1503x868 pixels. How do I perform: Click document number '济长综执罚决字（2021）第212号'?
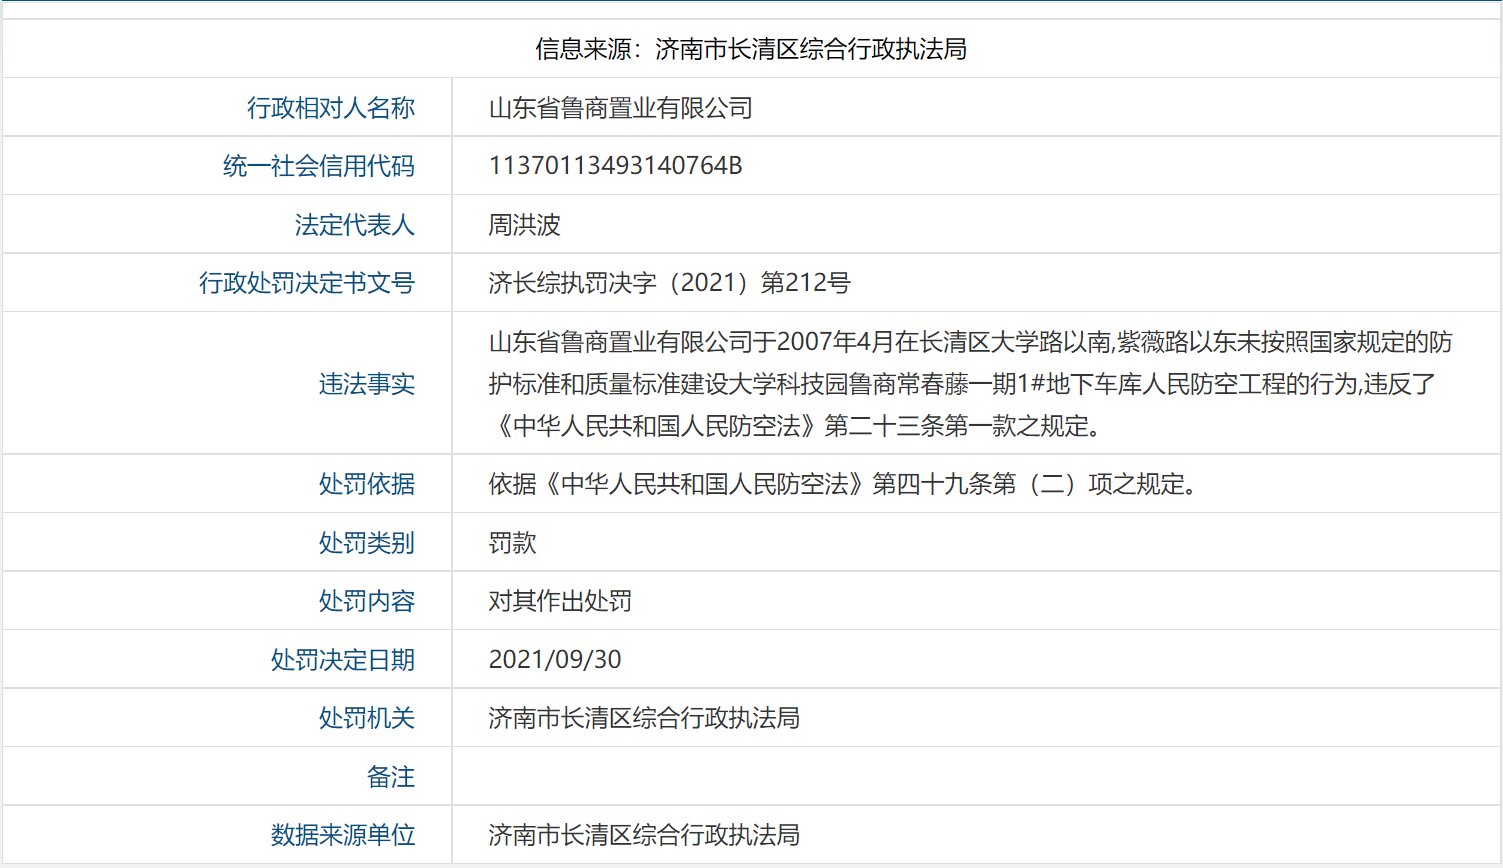[x=670, y=283]
